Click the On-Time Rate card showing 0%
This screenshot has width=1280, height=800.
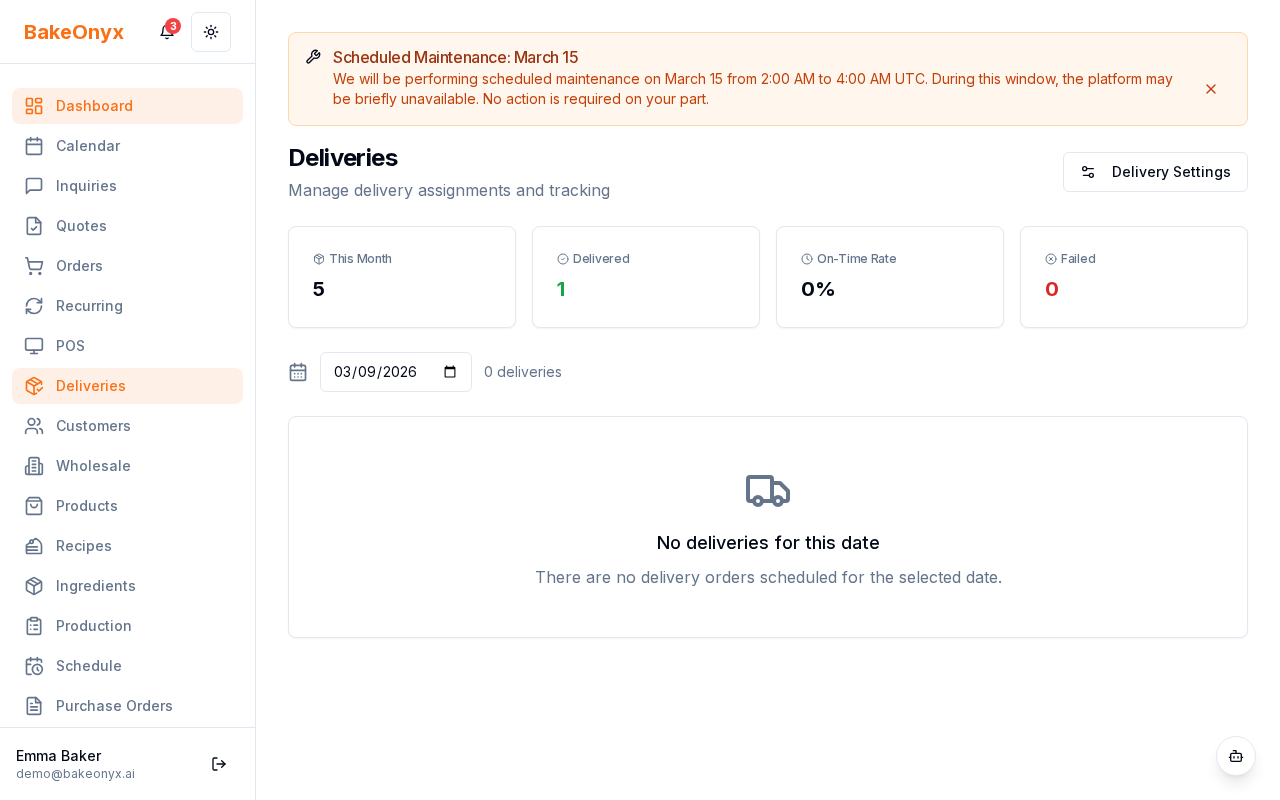(889, 277)
